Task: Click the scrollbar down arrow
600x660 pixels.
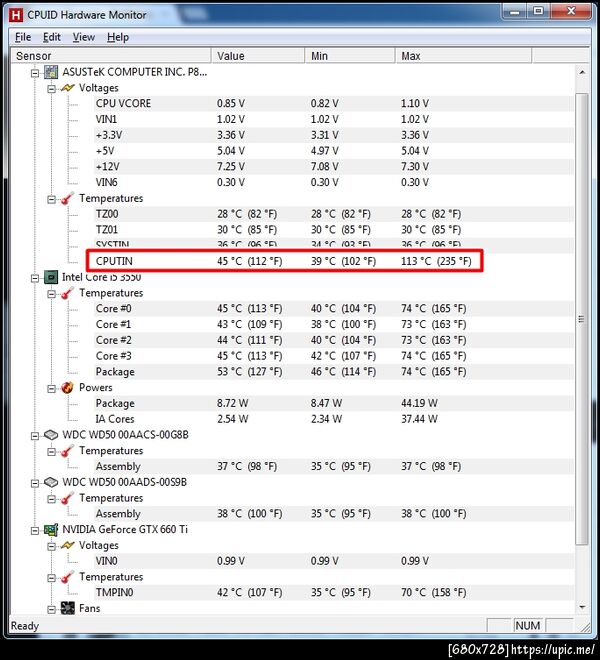Action: pos(582,607)
